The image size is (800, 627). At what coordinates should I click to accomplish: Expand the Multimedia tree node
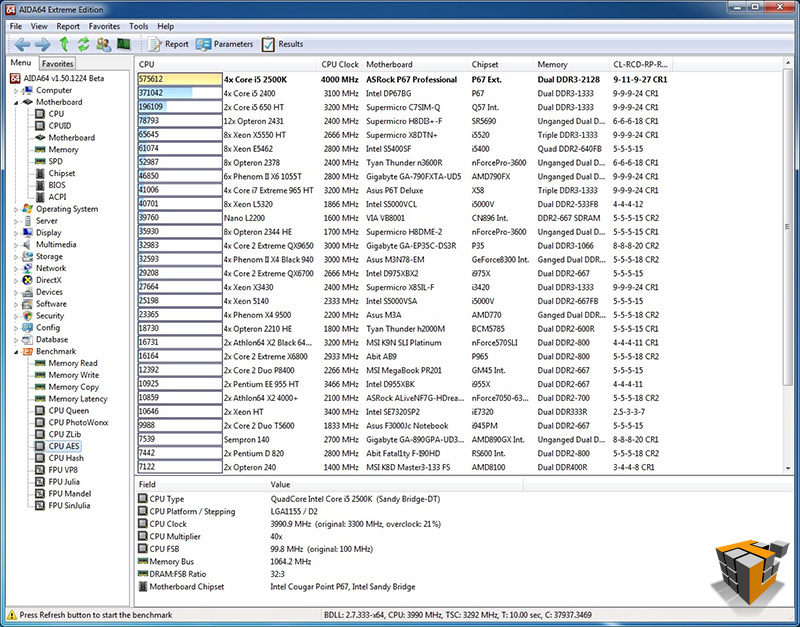click(x=16, y=245)
